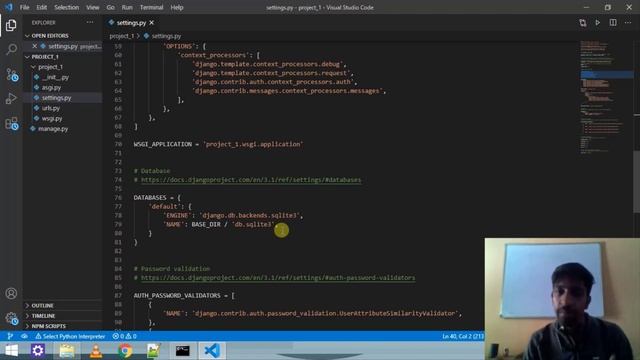
Task: Open the Help menu
Action: click(177, 7)
